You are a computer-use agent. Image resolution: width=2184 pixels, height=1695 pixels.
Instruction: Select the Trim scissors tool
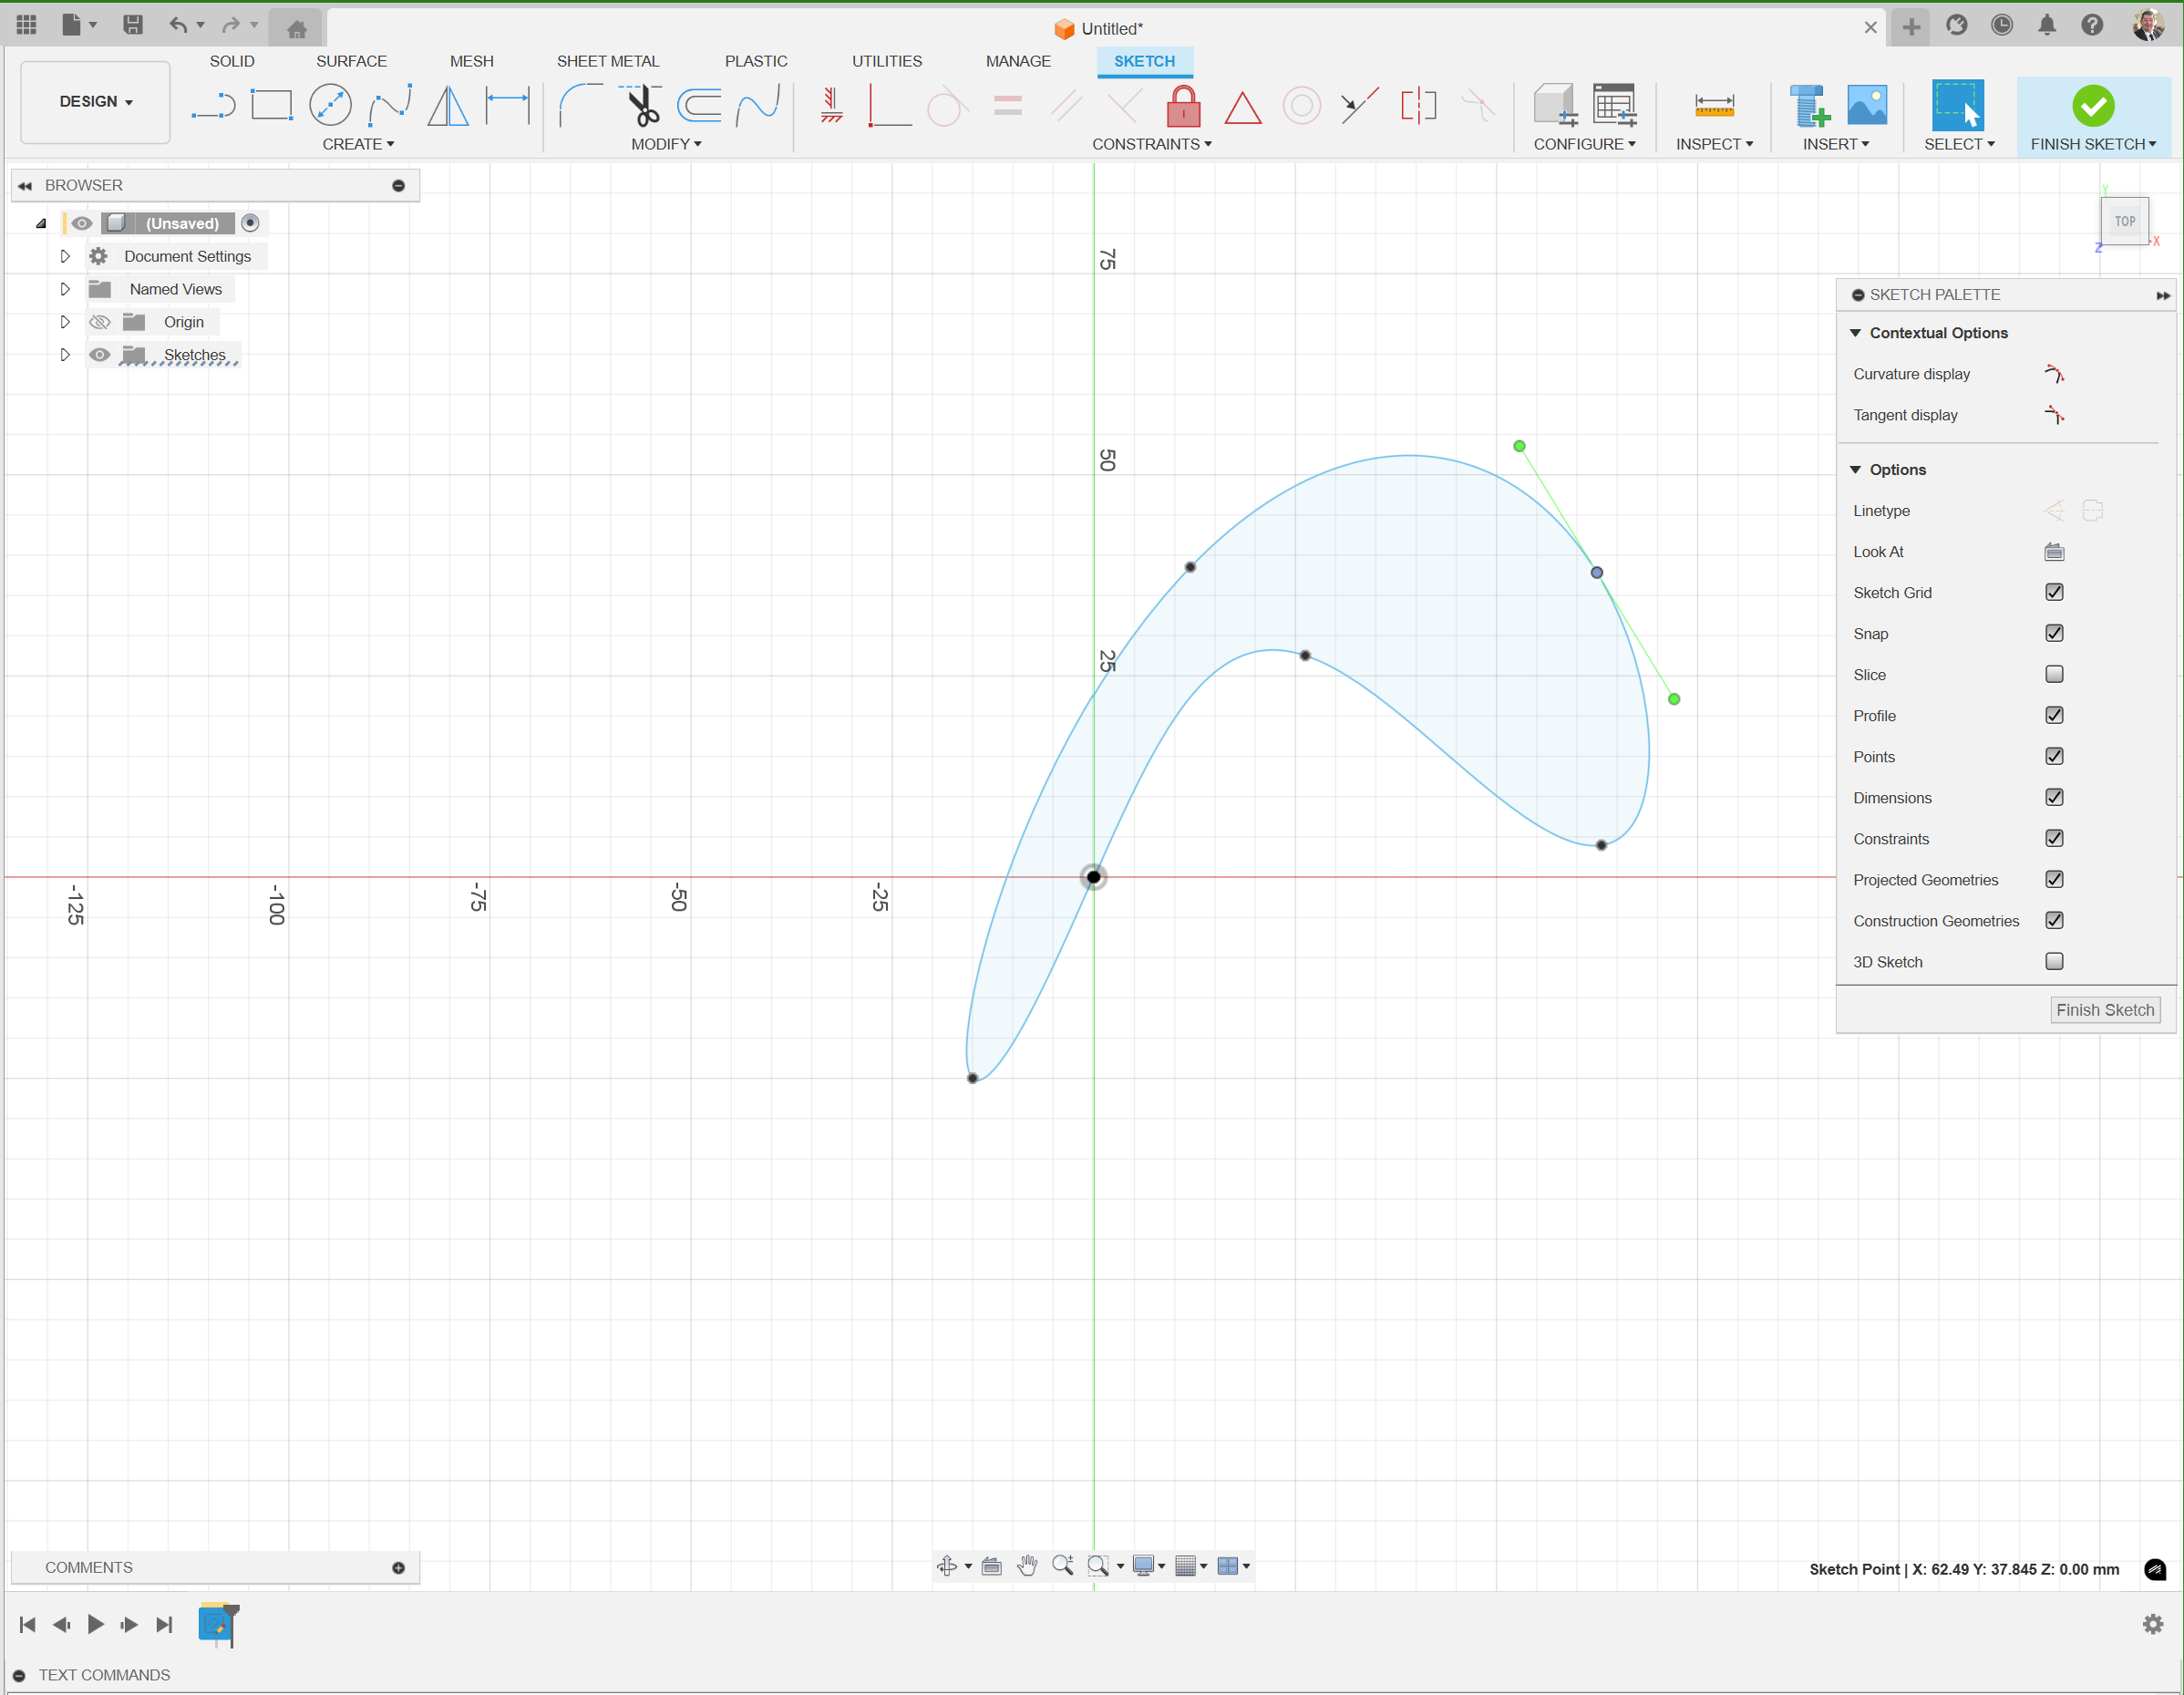coord(641,105)
